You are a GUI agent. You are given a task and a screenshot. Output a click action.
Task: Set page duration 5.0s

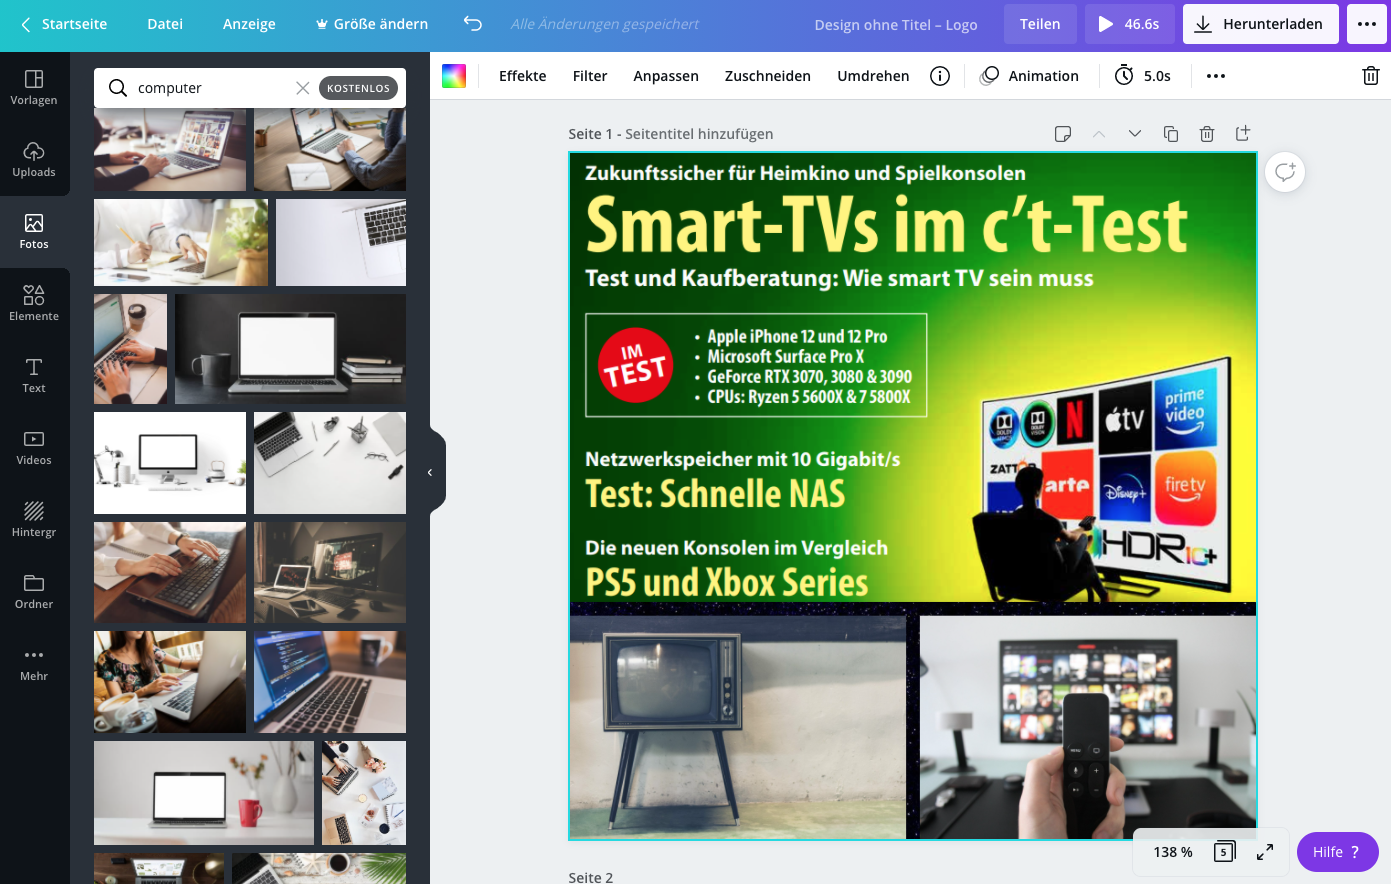click(x=1143, y=76)
